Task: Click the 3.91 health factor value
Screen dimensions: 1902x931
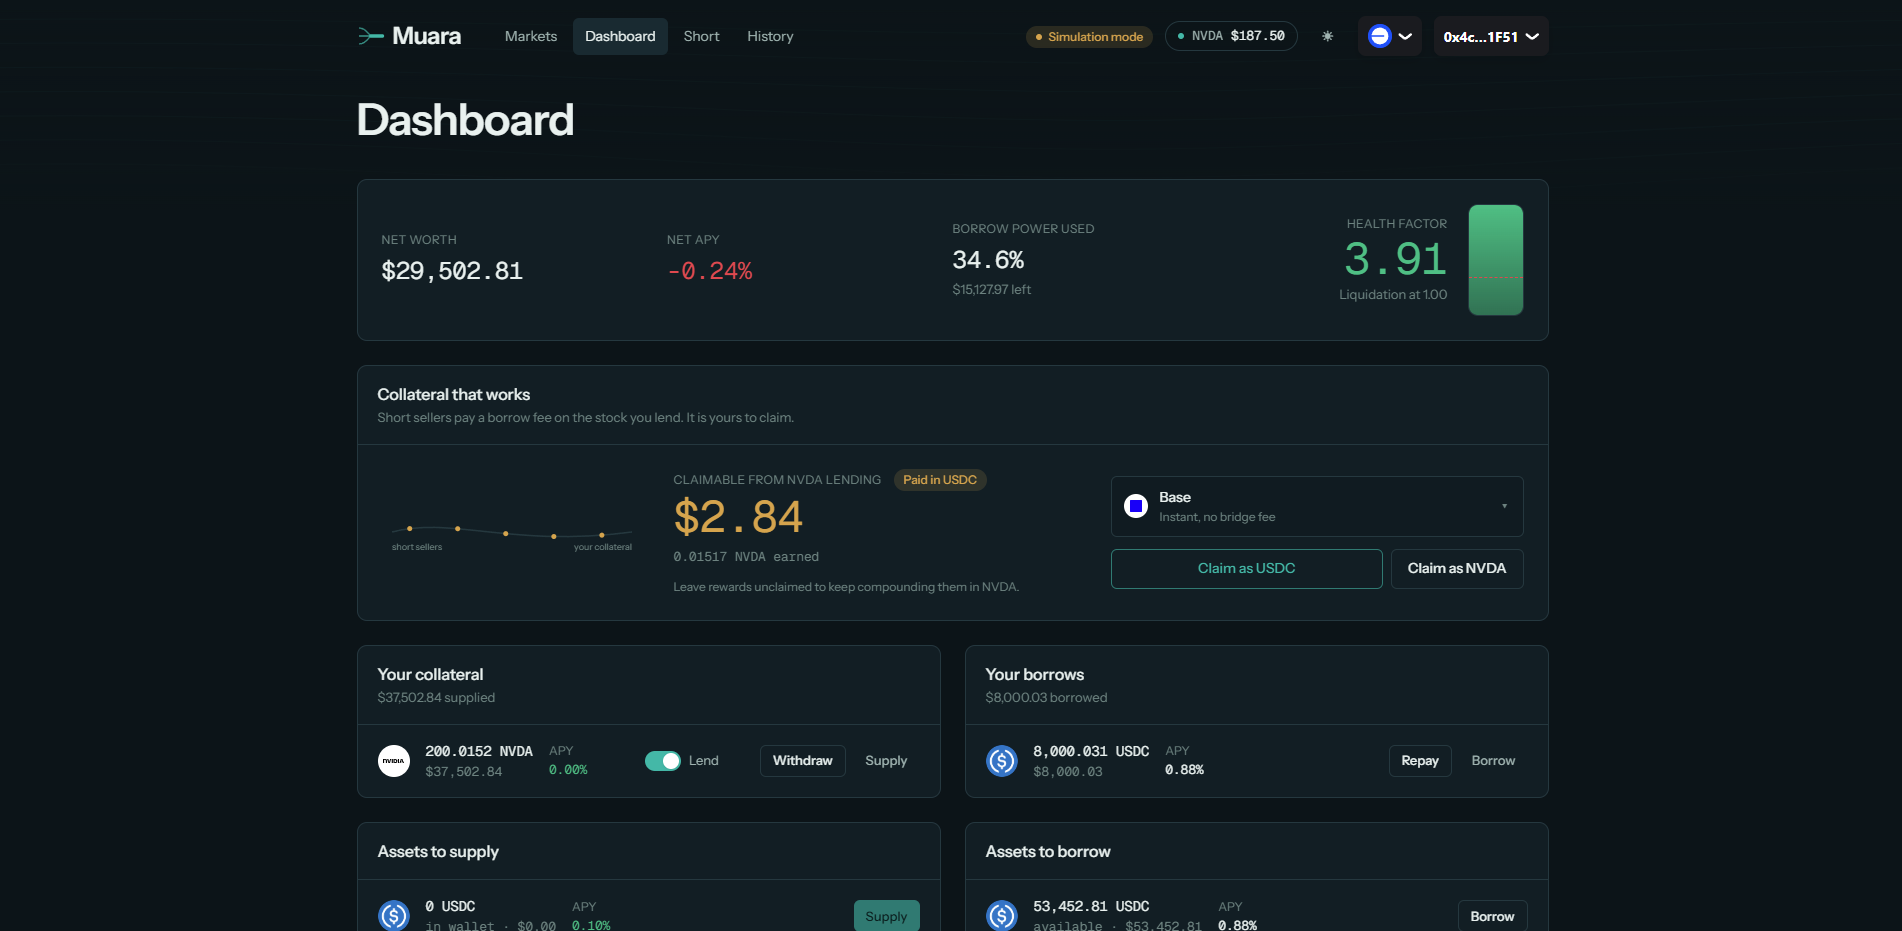Action: [x=1396, y=259]
